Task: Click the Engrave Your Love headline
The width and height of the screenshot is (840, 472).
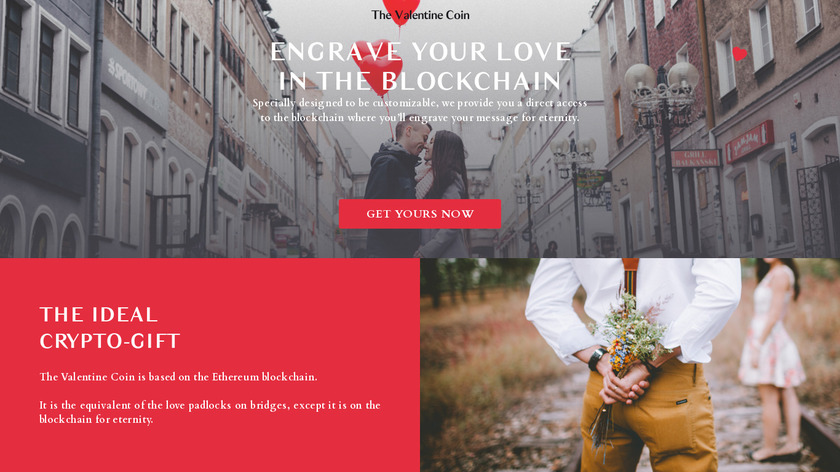Action: click(421, 66)
